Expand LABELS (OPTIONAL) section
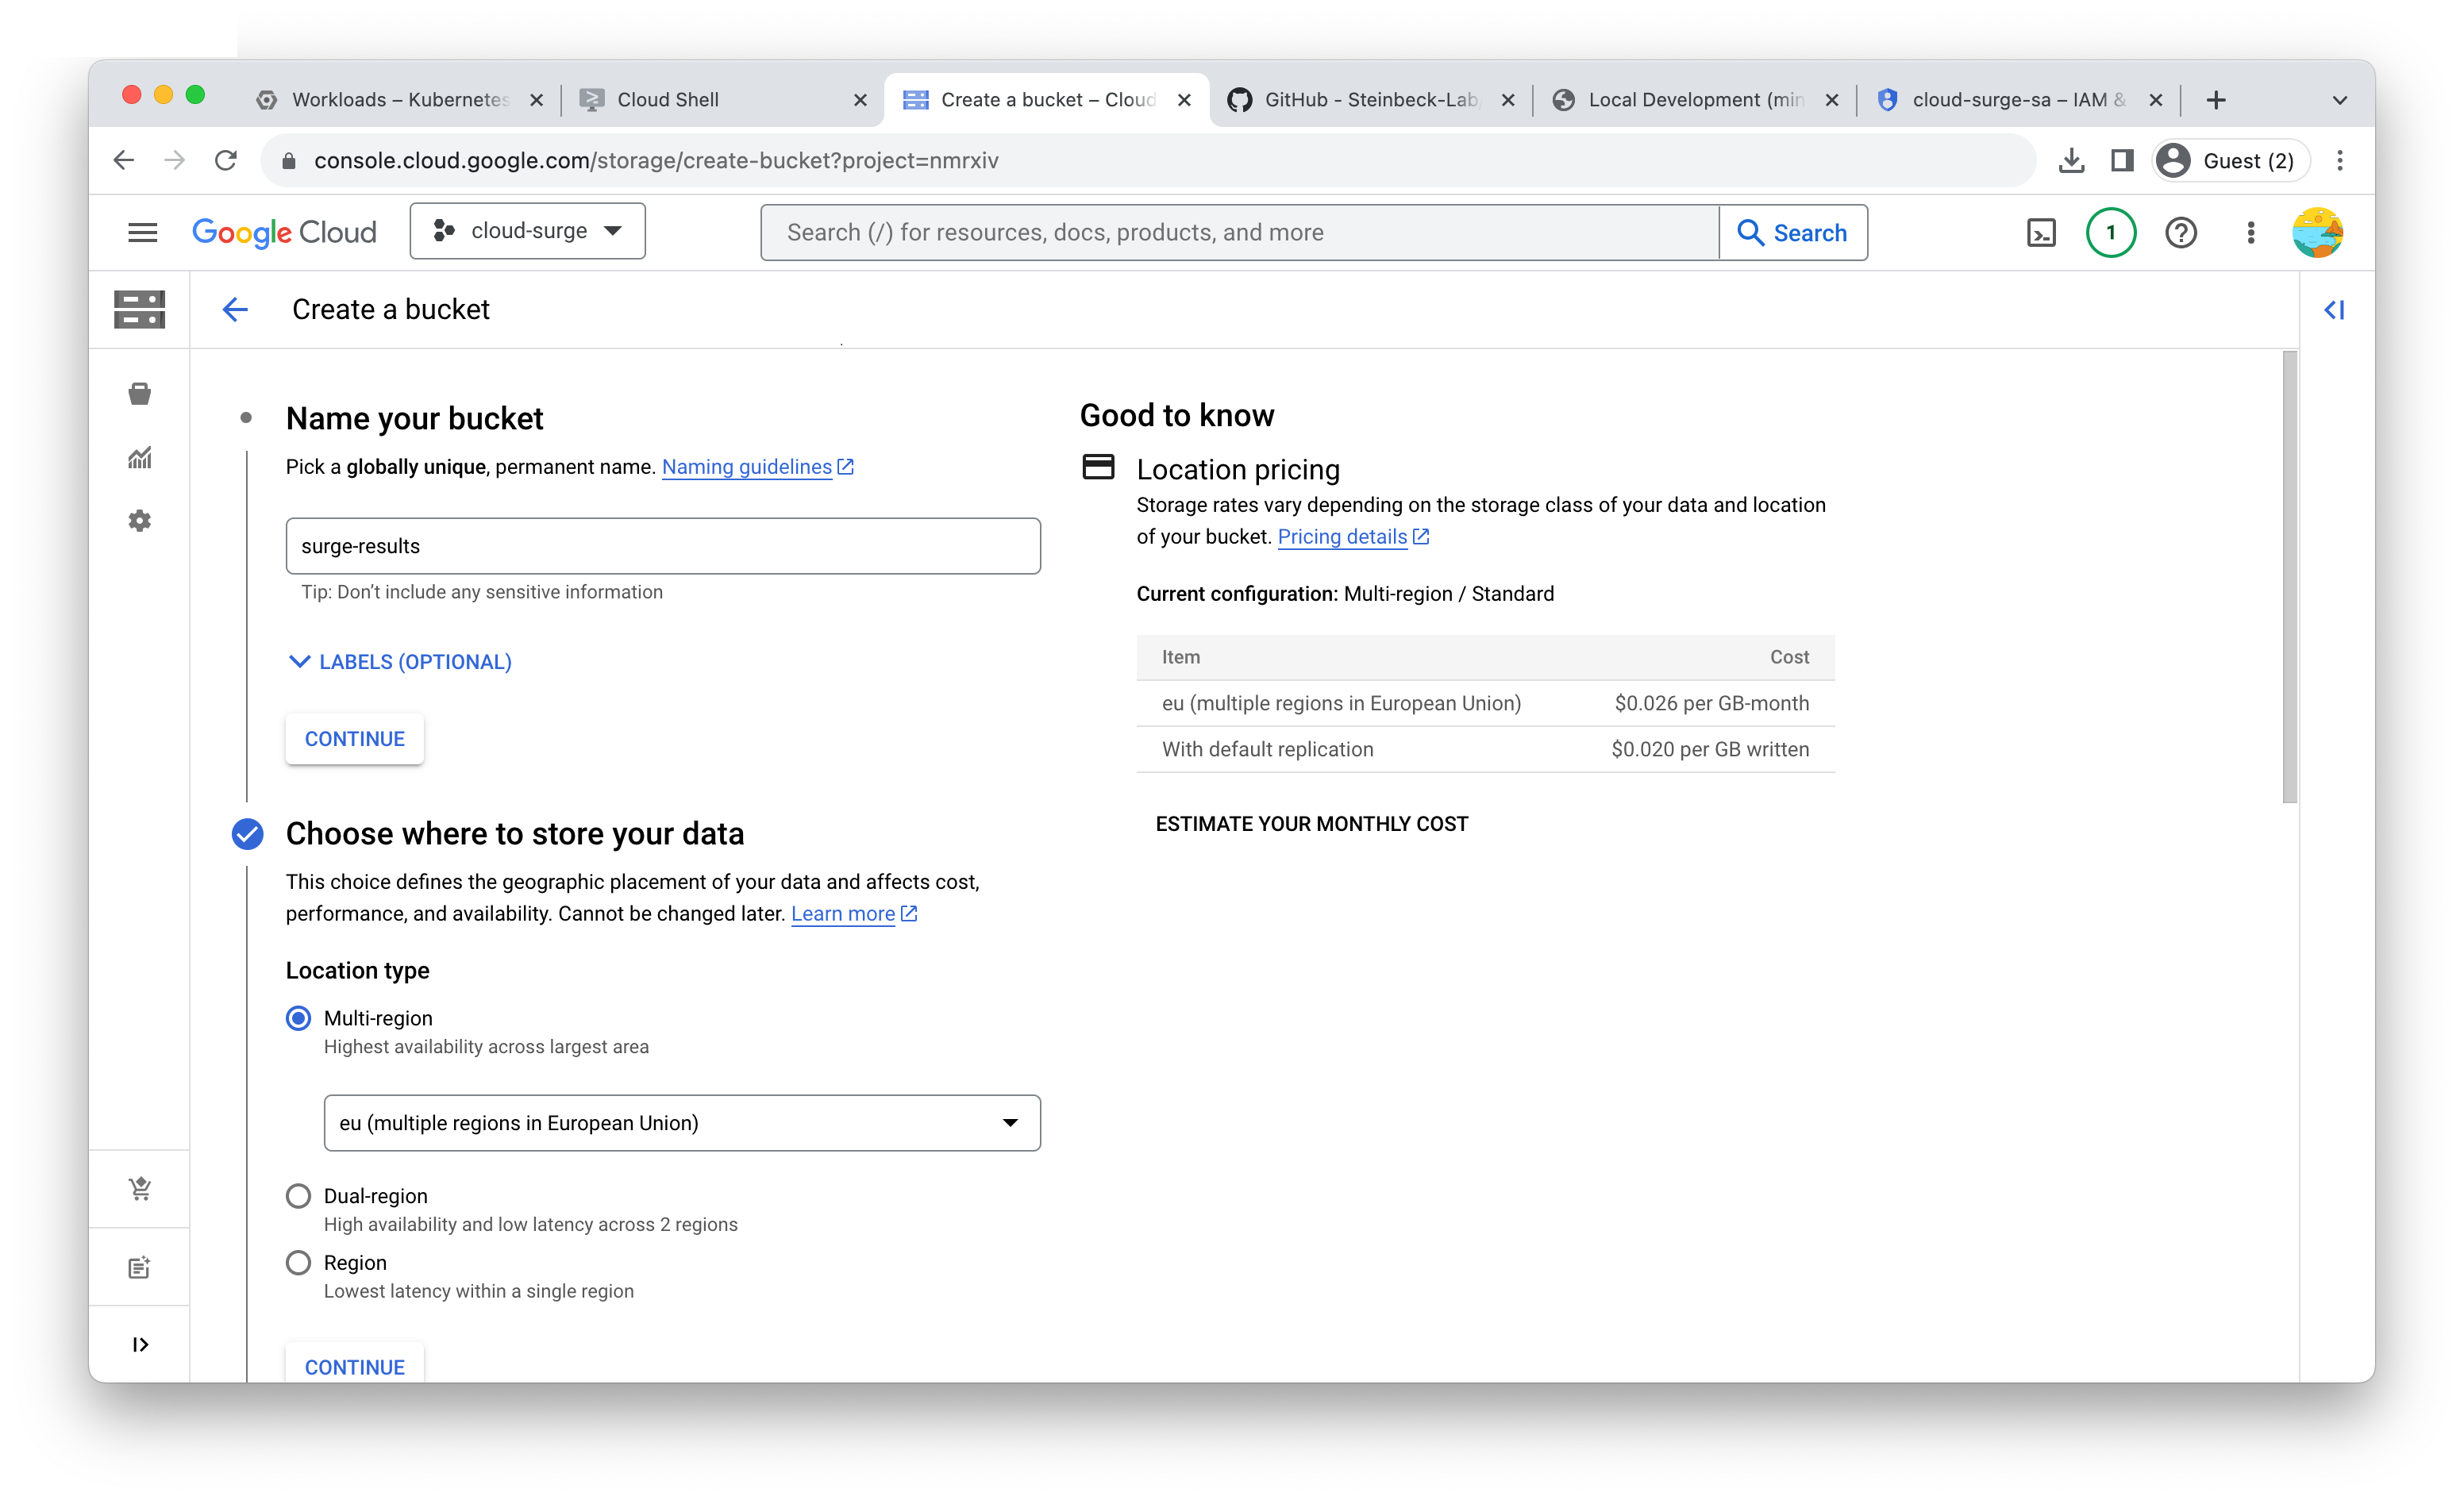 pyautogui.click(x=400, y=662)
